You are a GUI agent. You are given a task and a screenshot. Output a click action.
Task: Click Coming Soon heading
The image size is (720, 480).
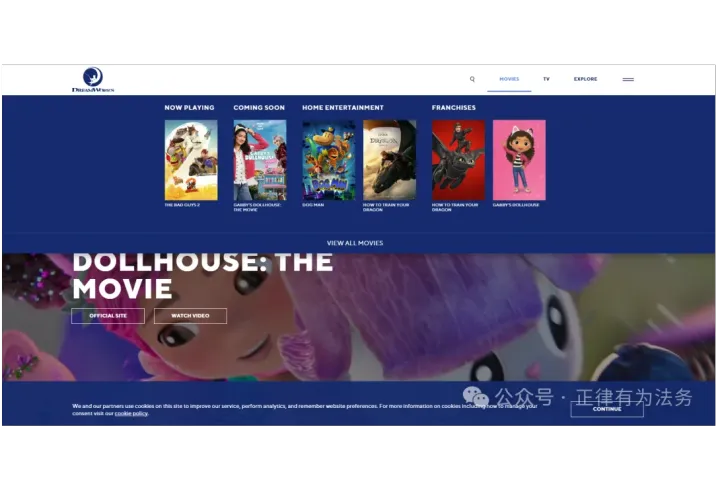(259, 107)
